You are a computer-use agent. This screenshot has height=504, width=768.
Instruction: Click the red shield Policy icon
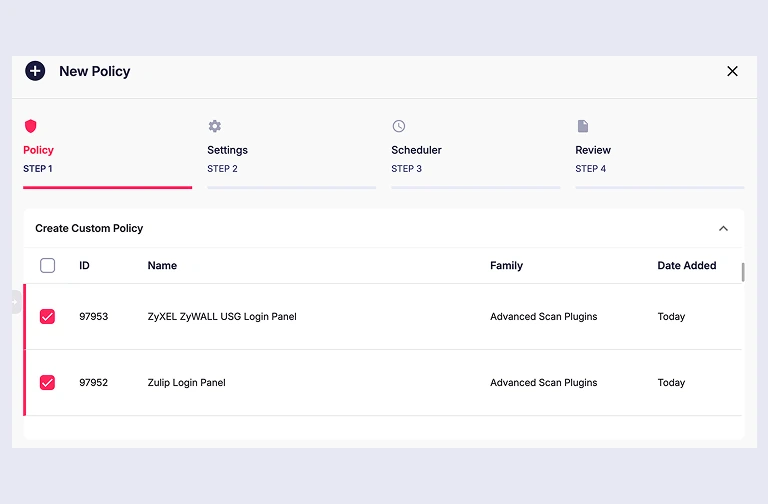[30, 126]
